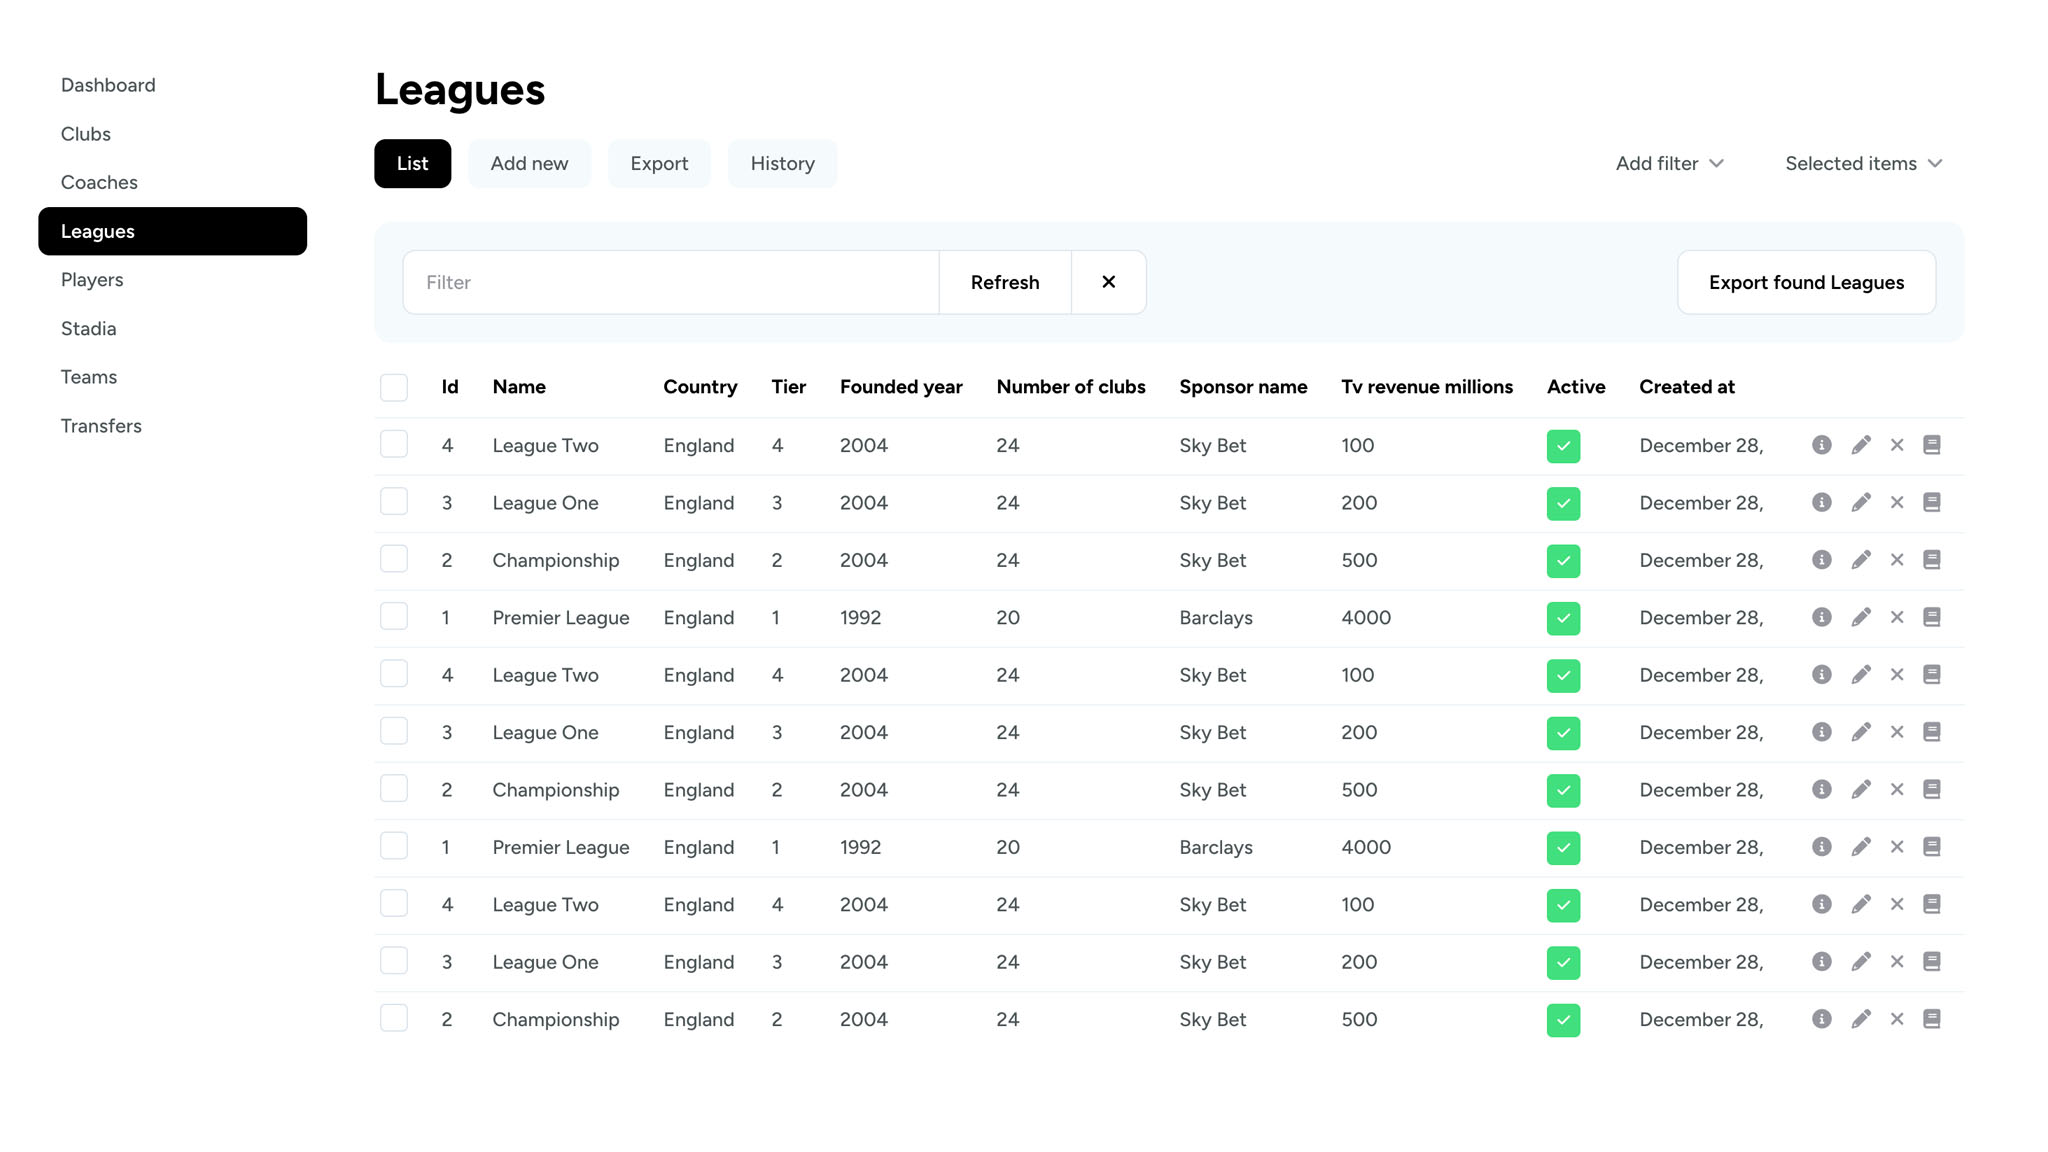Open info icon on last Championship row

(x=1821, y=1019)
